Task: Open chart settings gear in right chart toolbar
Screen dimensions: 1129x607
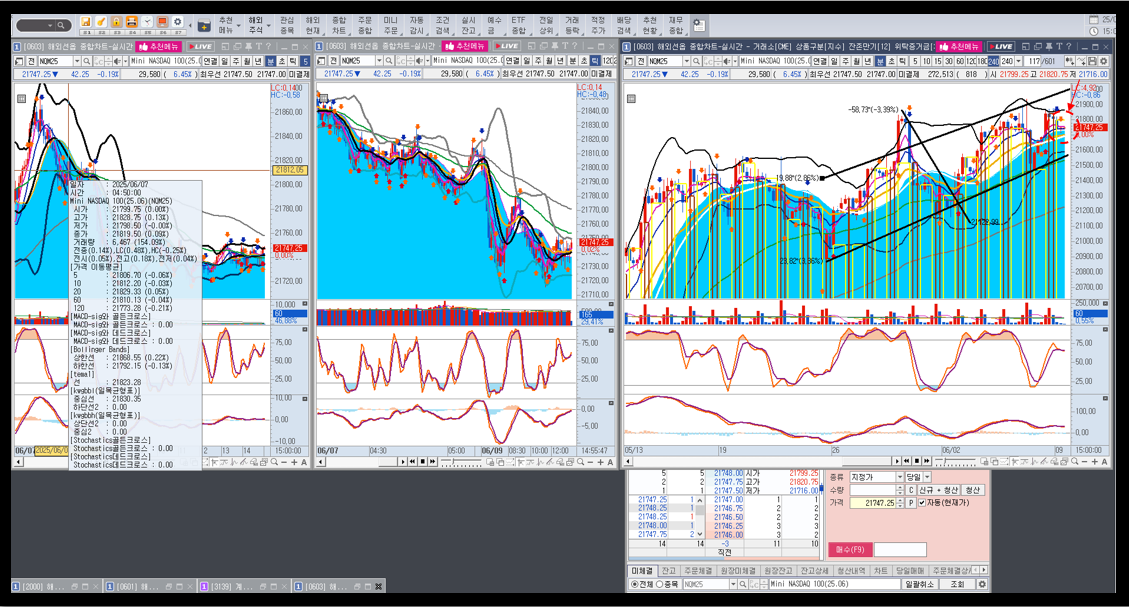Action: point(1103,61)
